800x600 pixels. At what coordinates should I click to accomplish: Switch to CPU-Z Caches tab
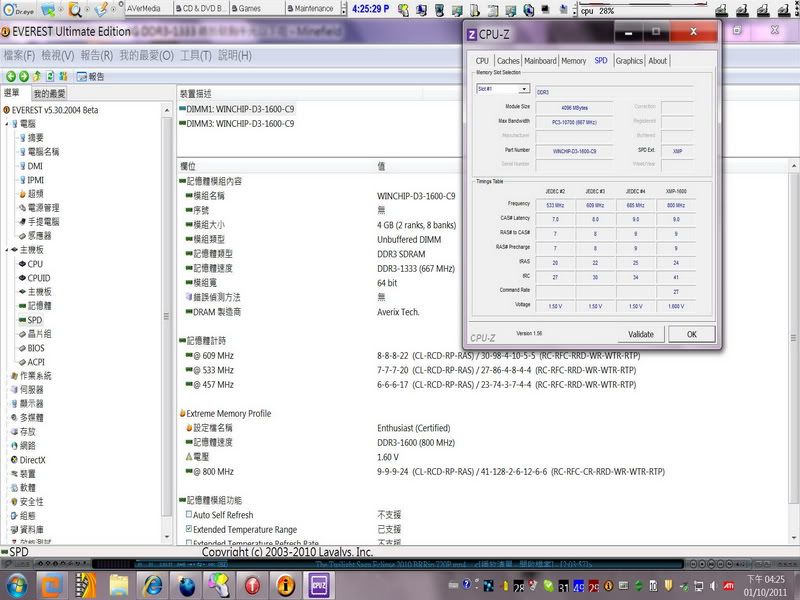508,61
